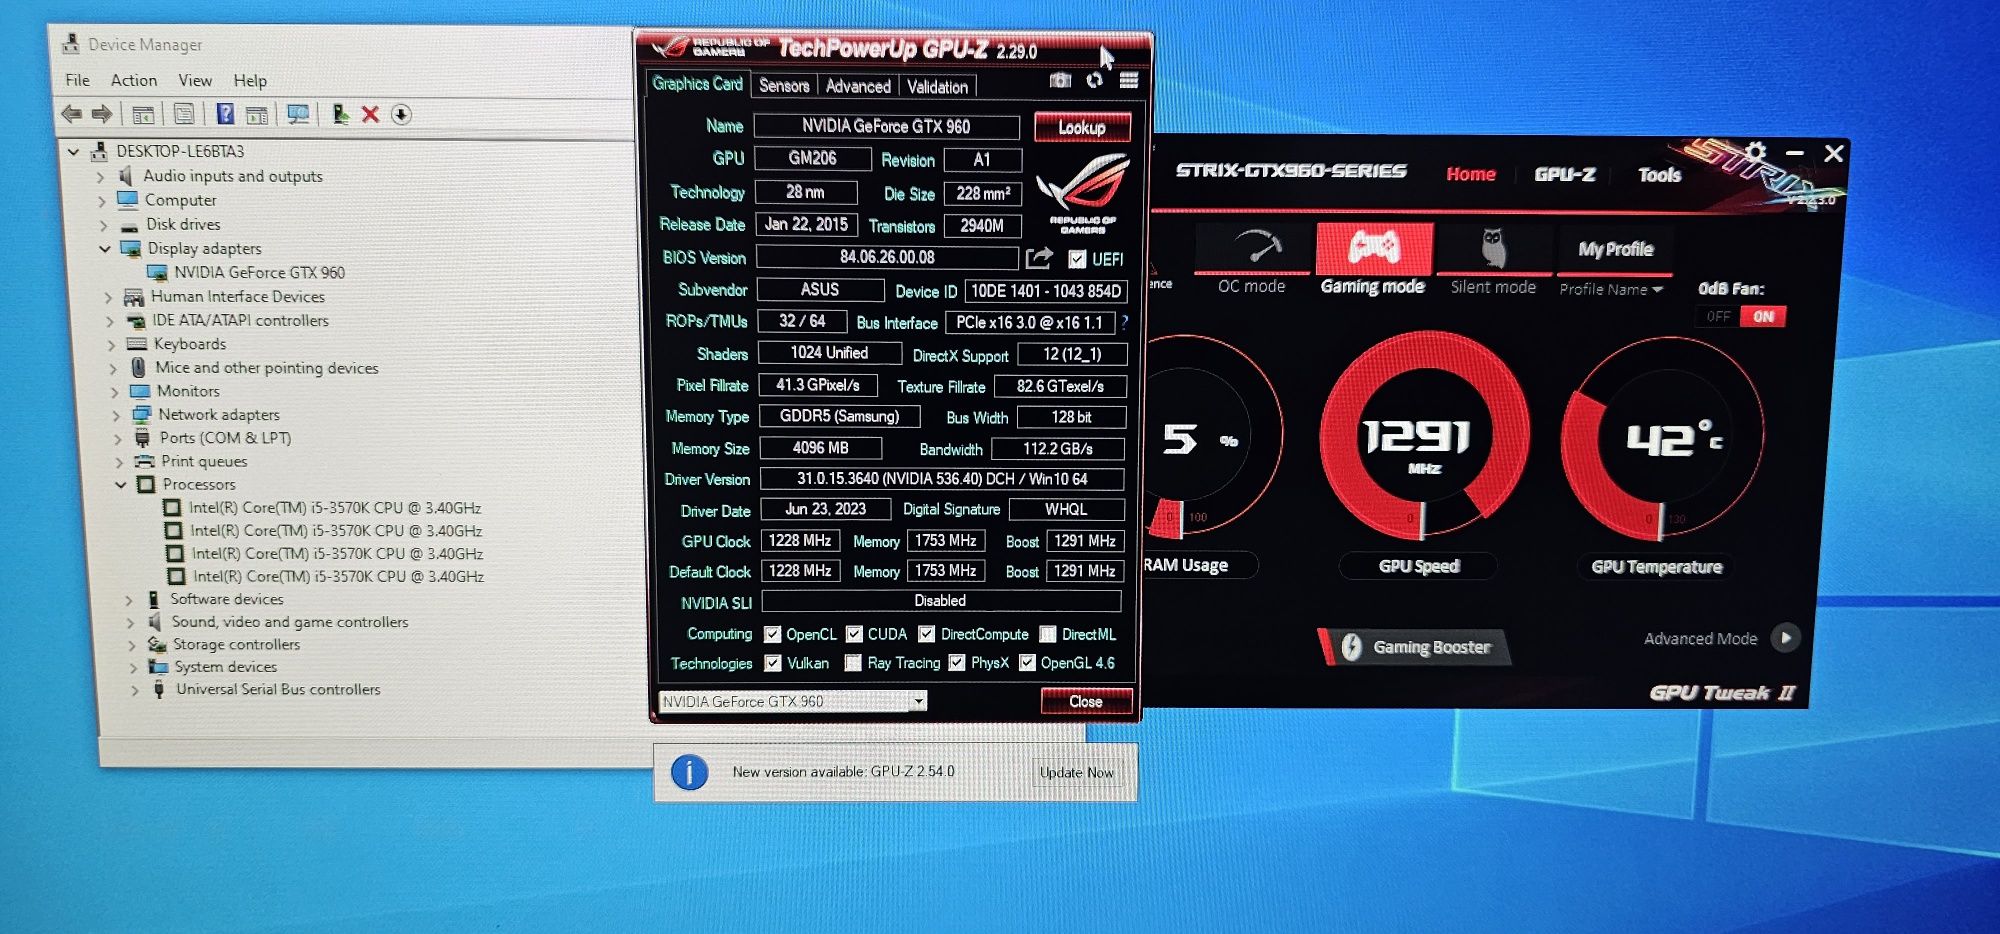2000x934 pixels.
Task: Open the Device Manager Action menu
Action: (134, 80)
